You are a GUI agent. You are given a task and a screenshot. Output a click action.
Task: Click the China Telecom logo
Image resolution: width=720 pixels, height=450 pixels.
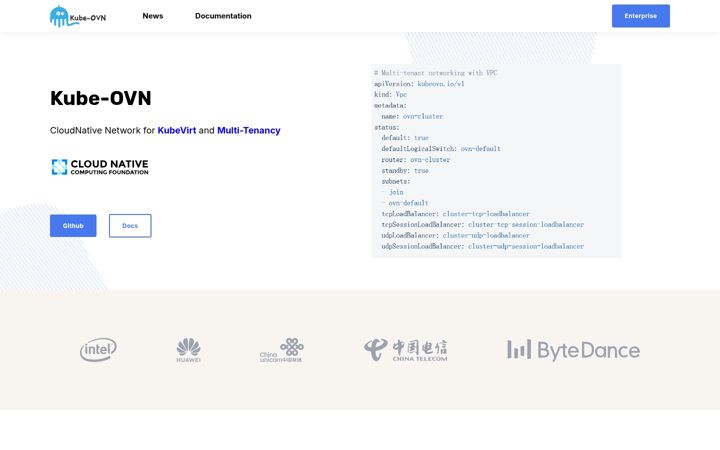point(406,350)
